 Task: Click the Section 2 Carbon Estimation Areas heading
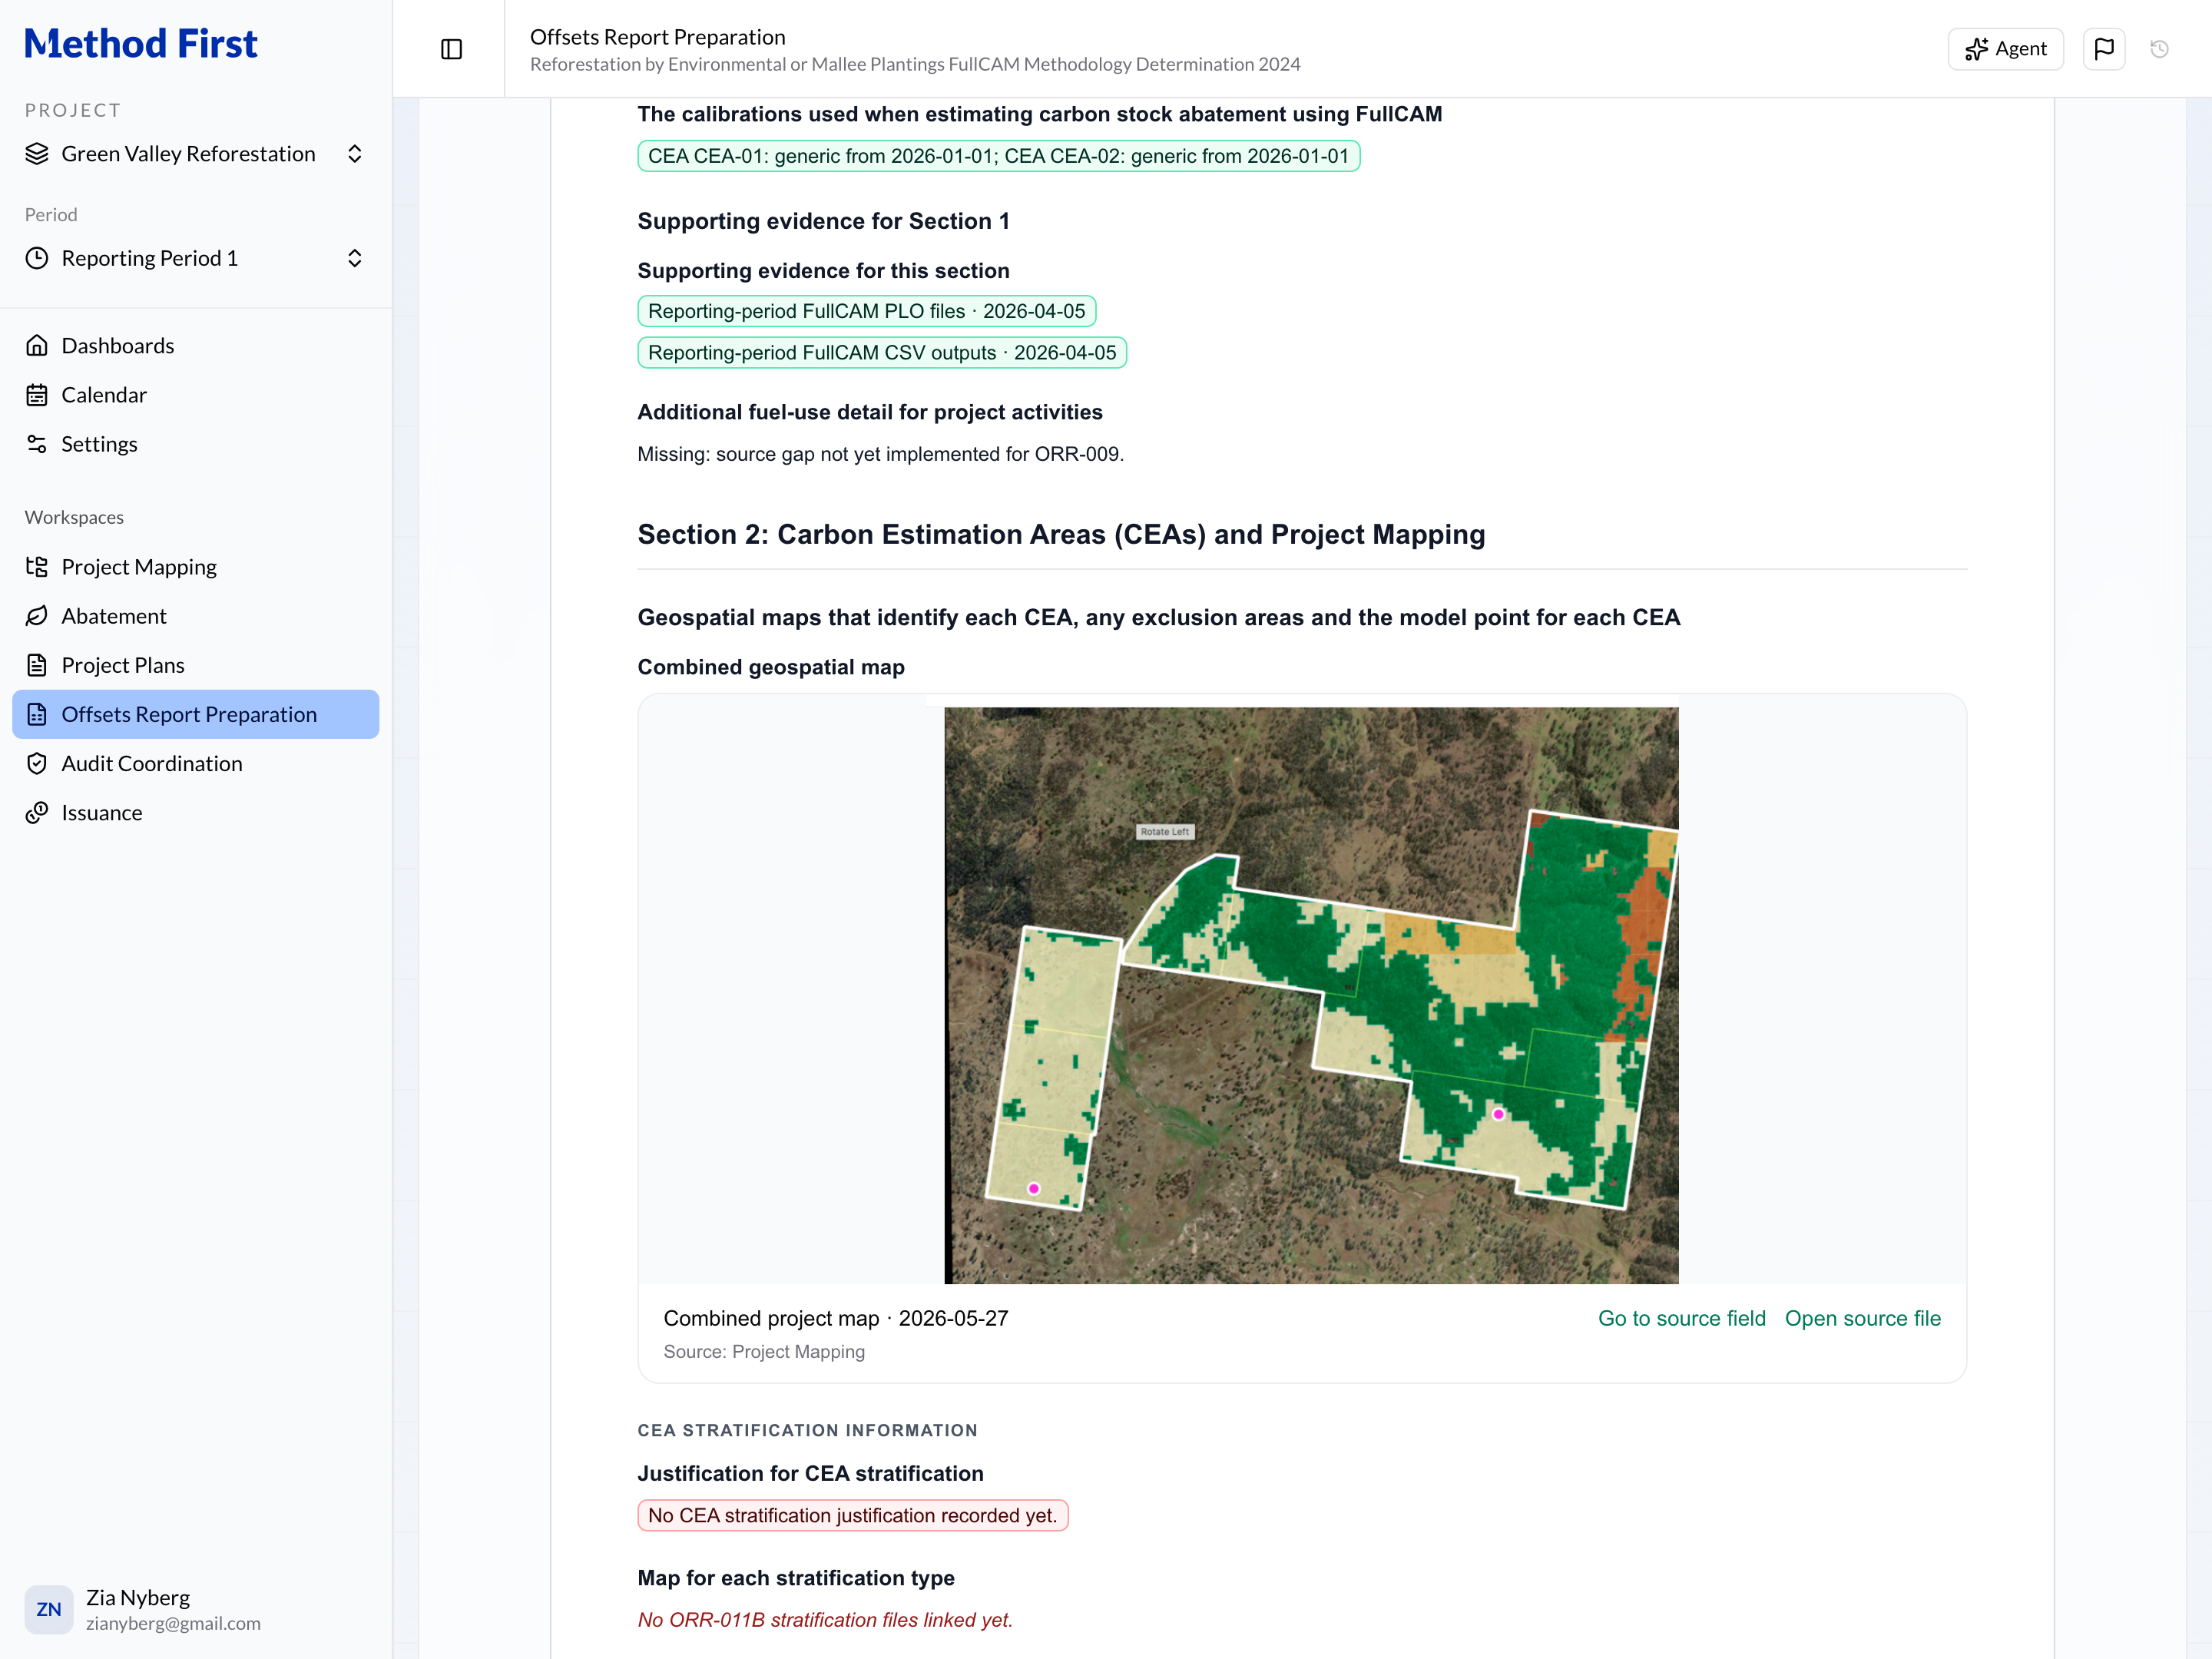pos(1061,535)
